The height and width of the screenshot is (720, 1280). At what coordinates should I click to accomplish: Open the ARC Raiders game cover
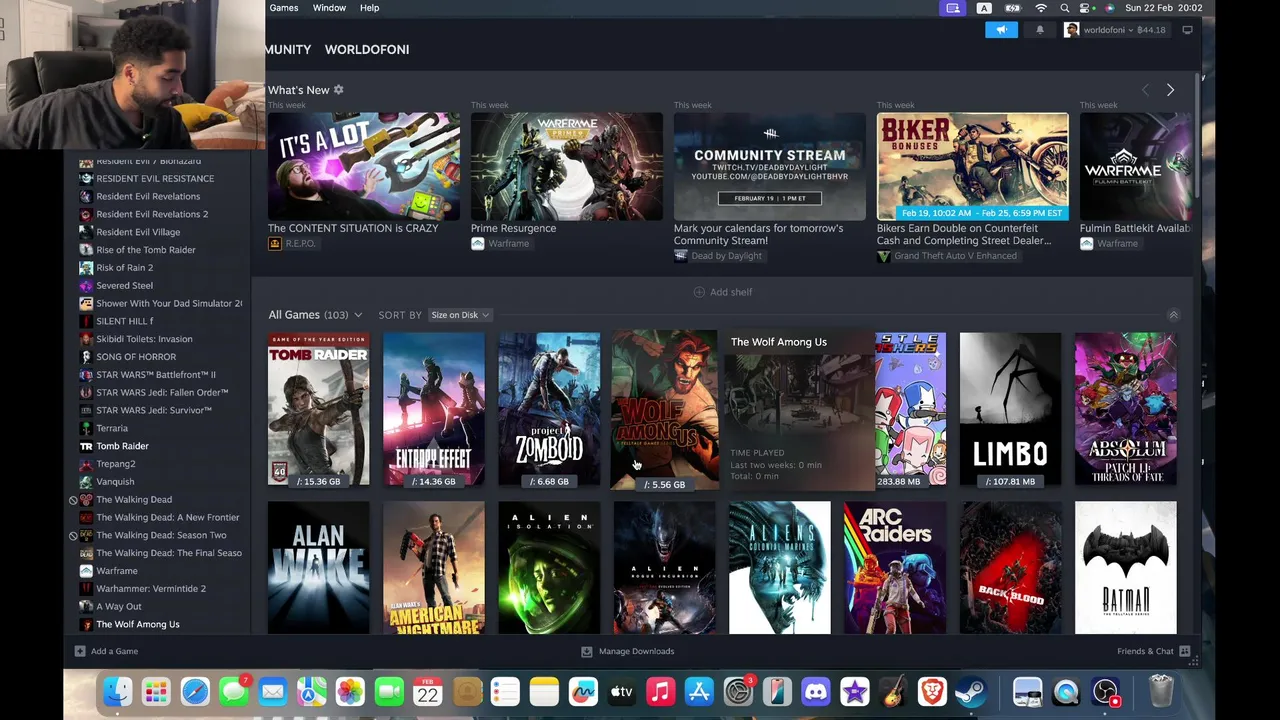pyautogui.click(x=895, y=568)
